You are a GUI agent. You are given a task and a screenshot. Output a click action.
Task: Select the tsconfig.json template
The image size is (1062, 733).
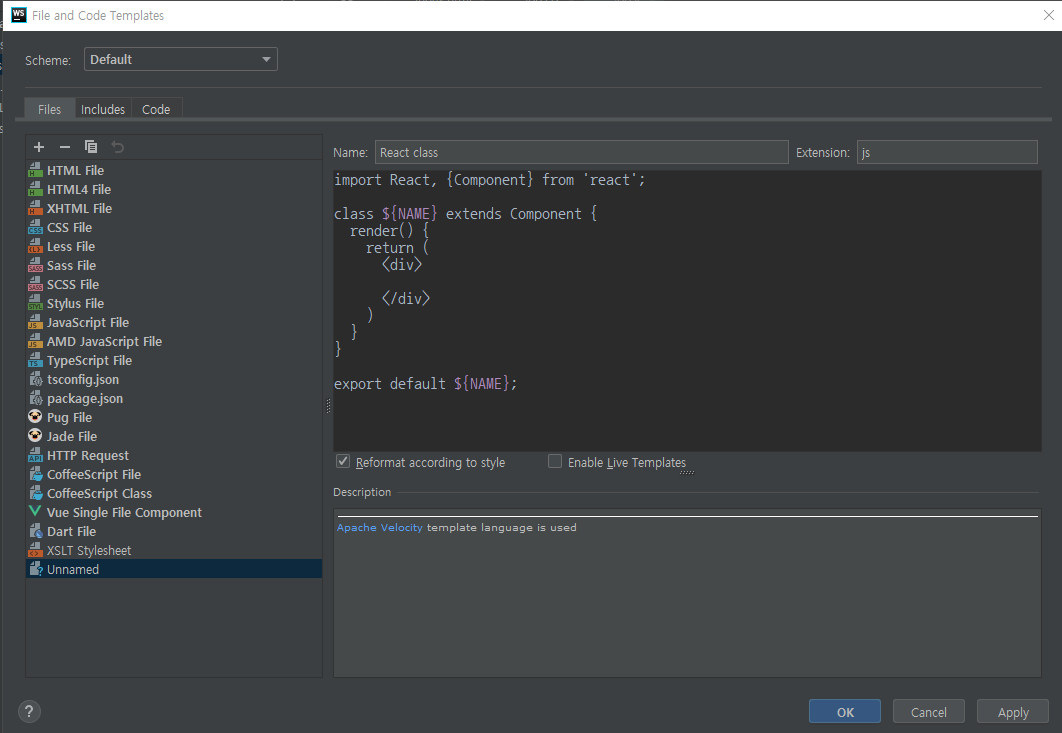(x=173, y=379)
